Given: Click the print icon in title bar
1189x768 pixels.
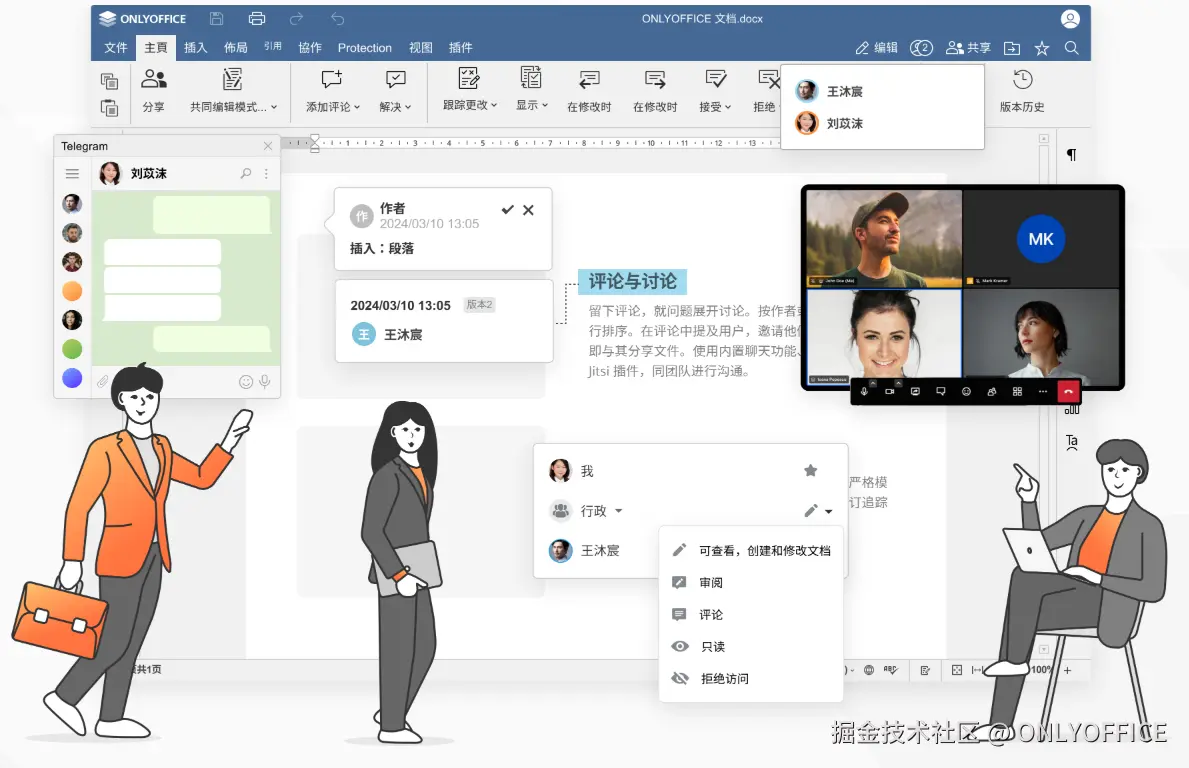Looking at the screenshot, I should click(x=257, y=18).
